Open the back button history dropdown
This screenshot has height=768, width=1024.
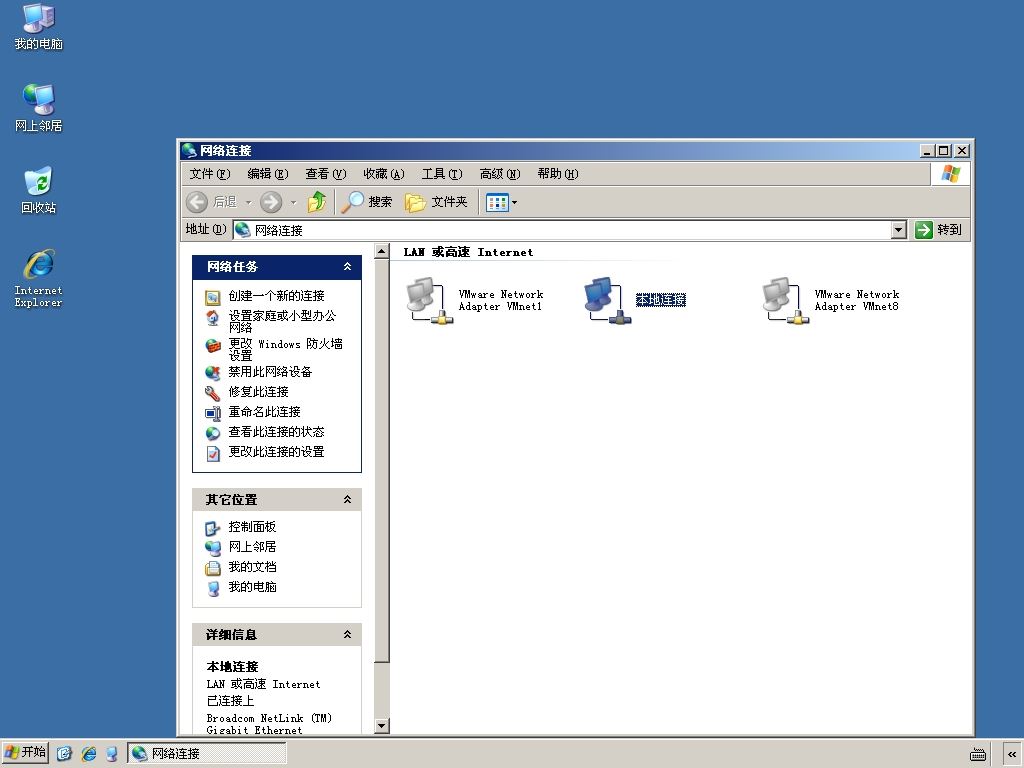coord(248,202)
